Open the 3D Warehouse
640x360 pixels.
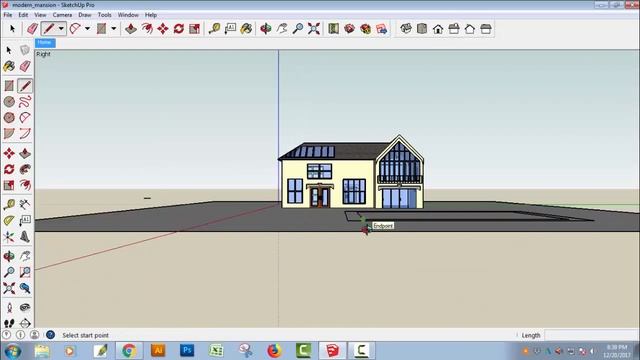[x=349, y=29]
